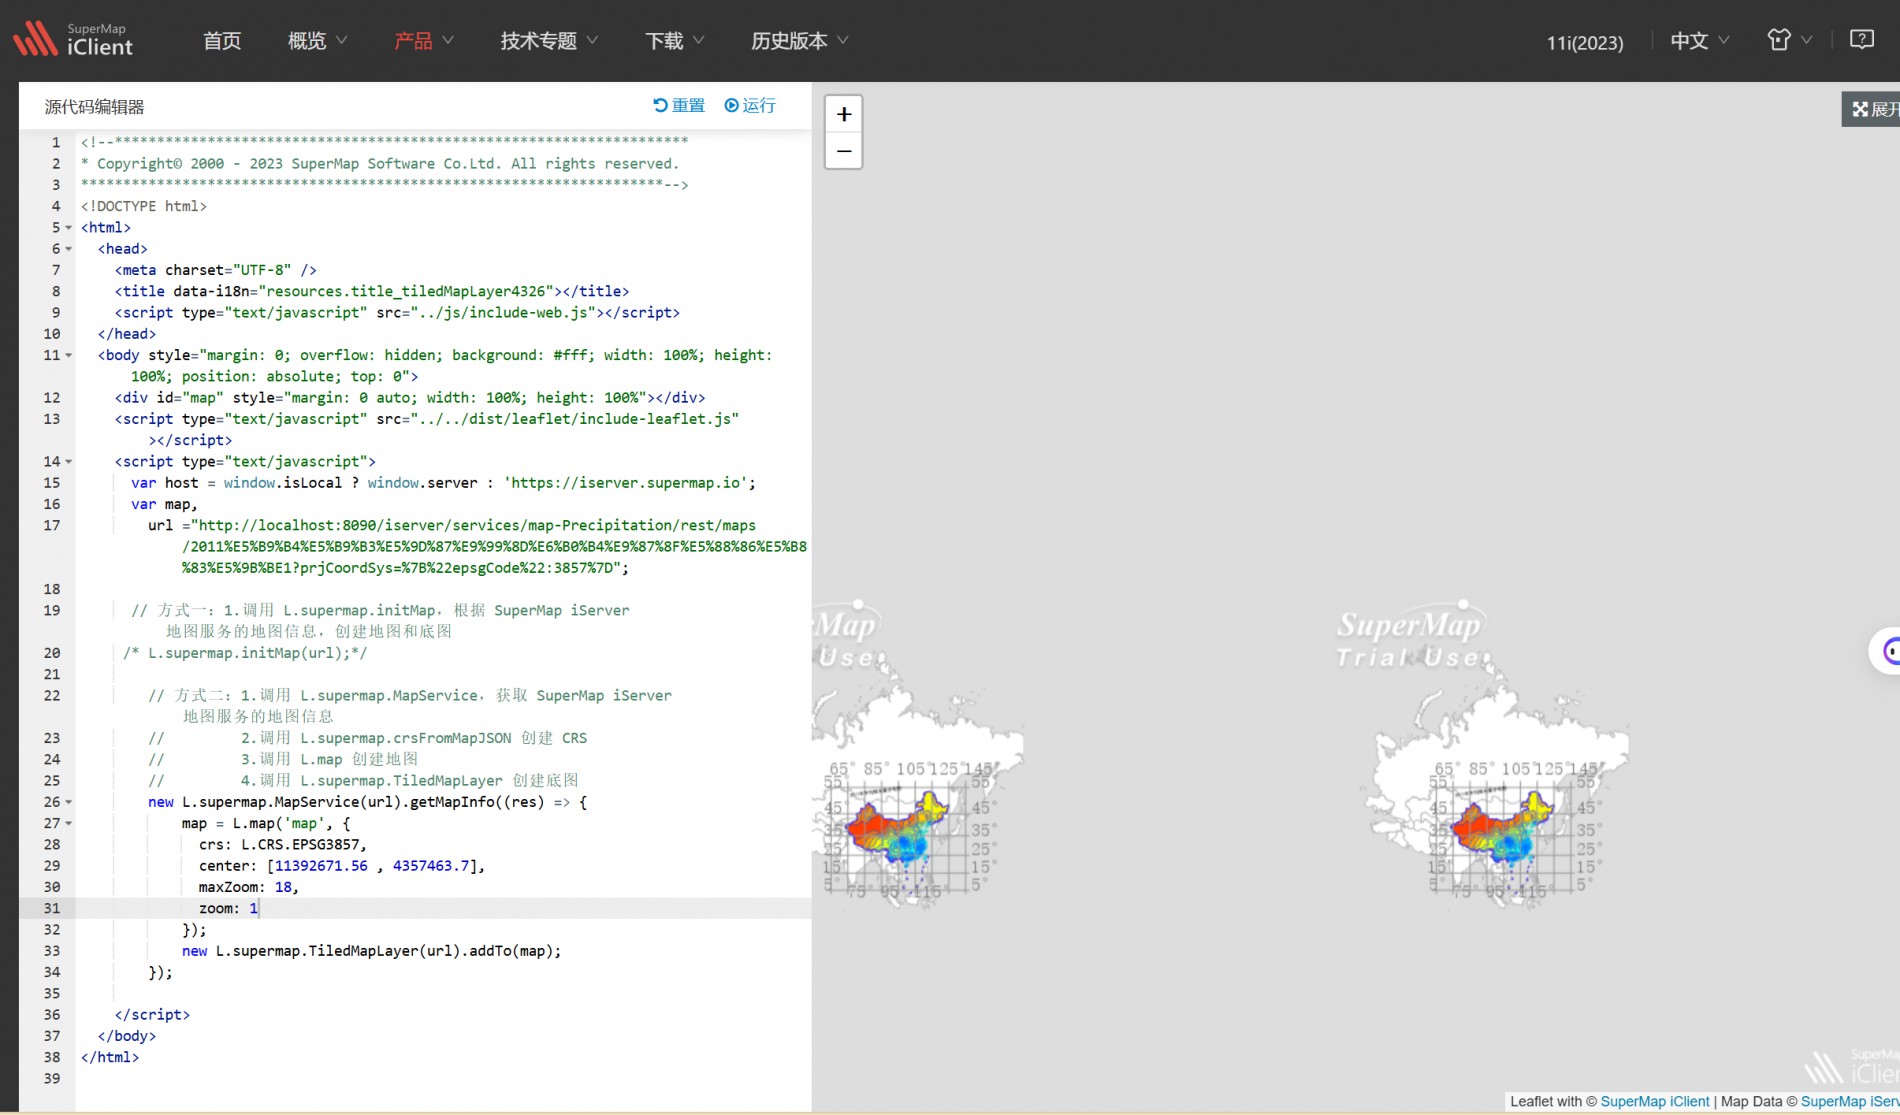Click line number 39 in the gutter
Image resolution: width=1900 pixels, height=1115 pixels.
point(52,1078)
